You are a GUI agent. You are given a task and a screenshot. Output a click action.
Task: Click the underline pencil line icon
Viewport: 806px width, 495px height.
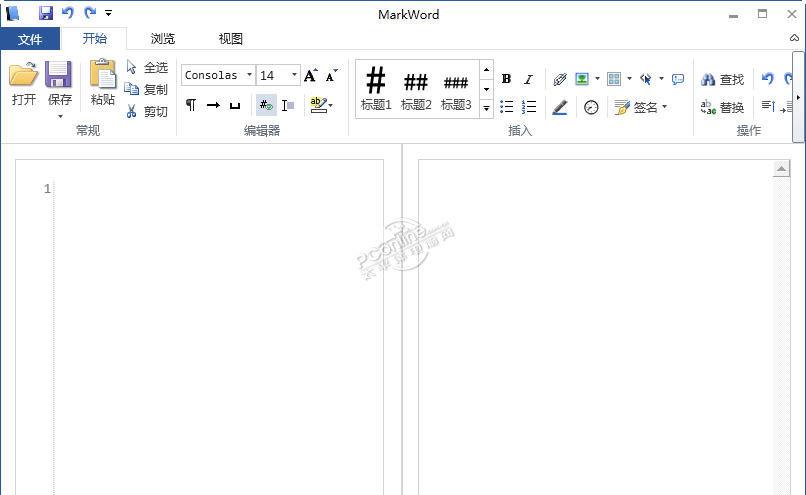coord(560,107)
